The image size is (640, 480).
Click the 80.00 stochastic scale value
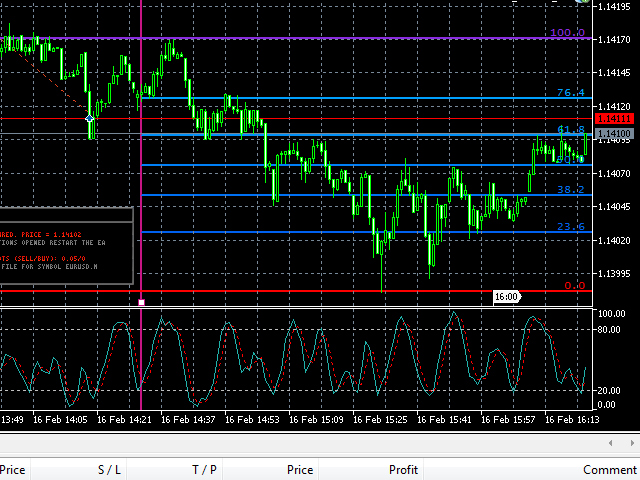[611, 330]
